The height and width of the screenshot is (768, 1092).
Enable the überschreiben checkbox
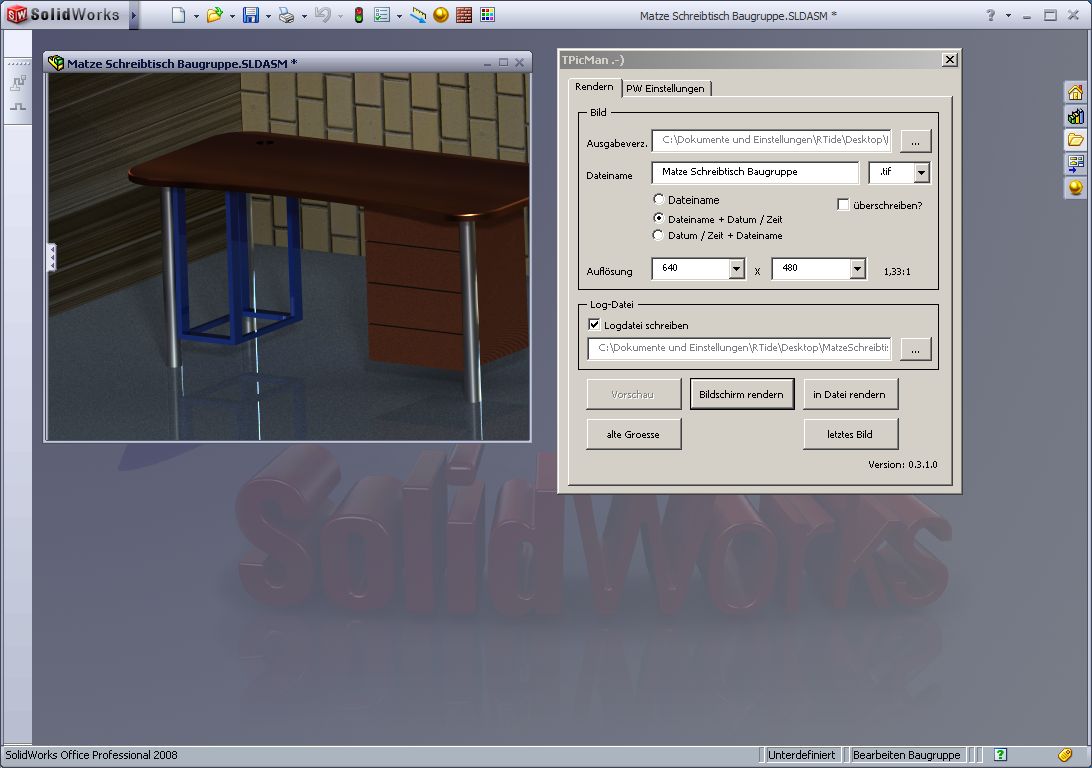(843, 205)
